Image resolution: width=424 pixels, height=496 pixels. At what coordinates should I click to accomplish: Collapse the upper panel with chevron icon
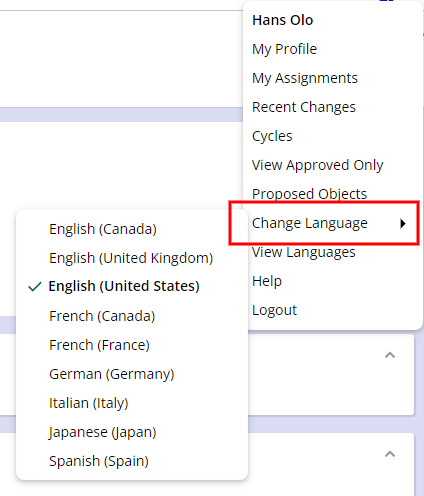tap(390, 355)
